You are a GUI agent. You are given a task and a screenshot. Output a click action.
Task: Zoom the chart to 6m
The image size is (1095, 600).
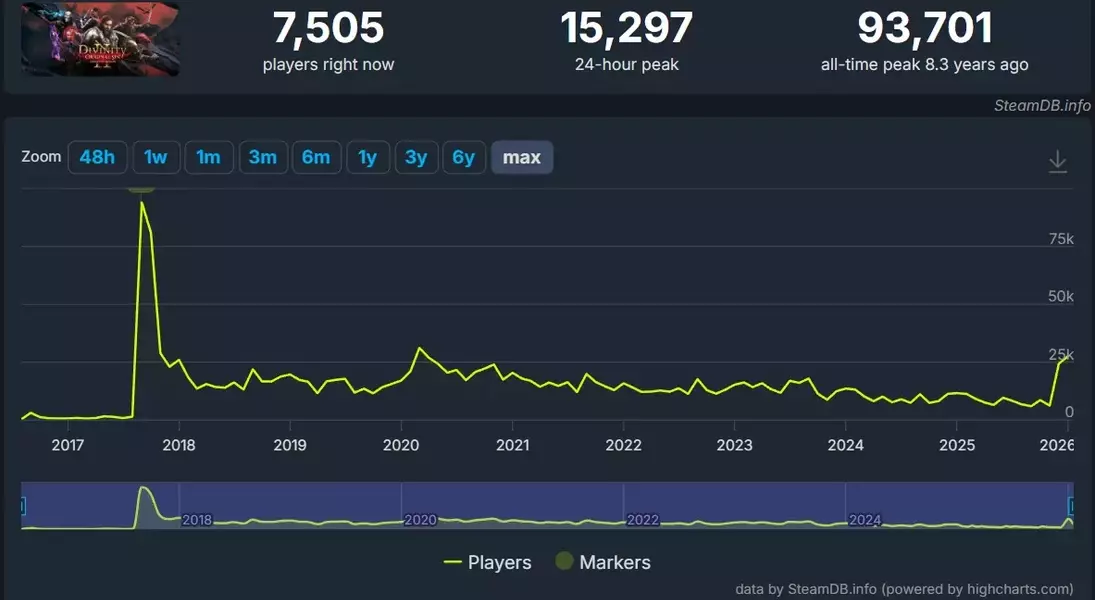pos(315,157)
